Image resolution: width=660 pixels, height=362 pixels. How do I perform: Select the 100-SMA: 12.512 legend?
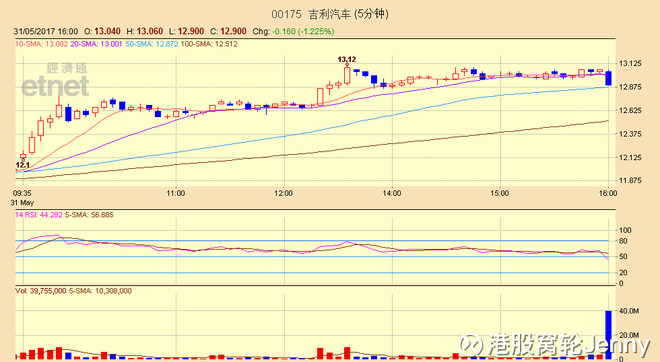point(209,44)
